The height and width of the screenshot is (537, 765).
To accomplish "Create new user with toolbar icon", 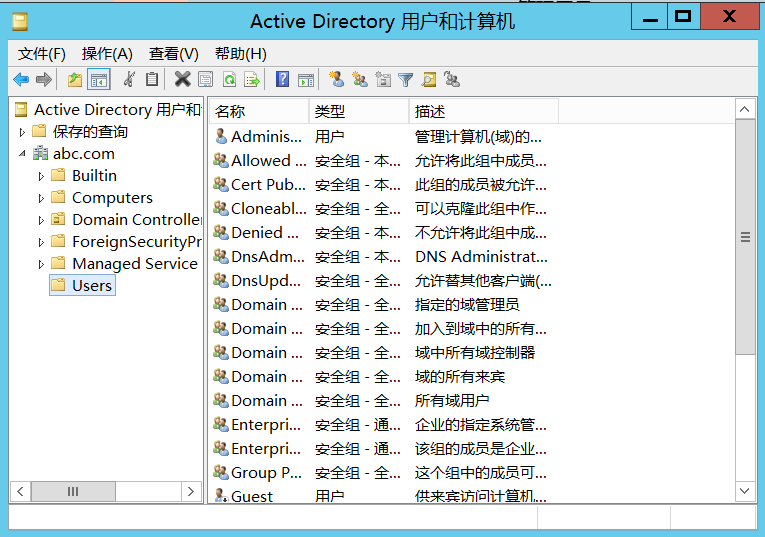I will (336, 80).
